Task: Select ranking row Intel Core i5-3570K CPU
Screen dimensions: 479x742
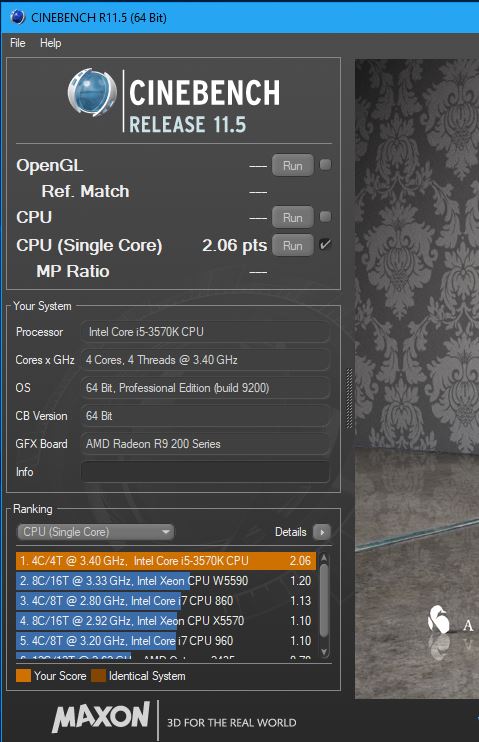Action: [x=166, y=561]
